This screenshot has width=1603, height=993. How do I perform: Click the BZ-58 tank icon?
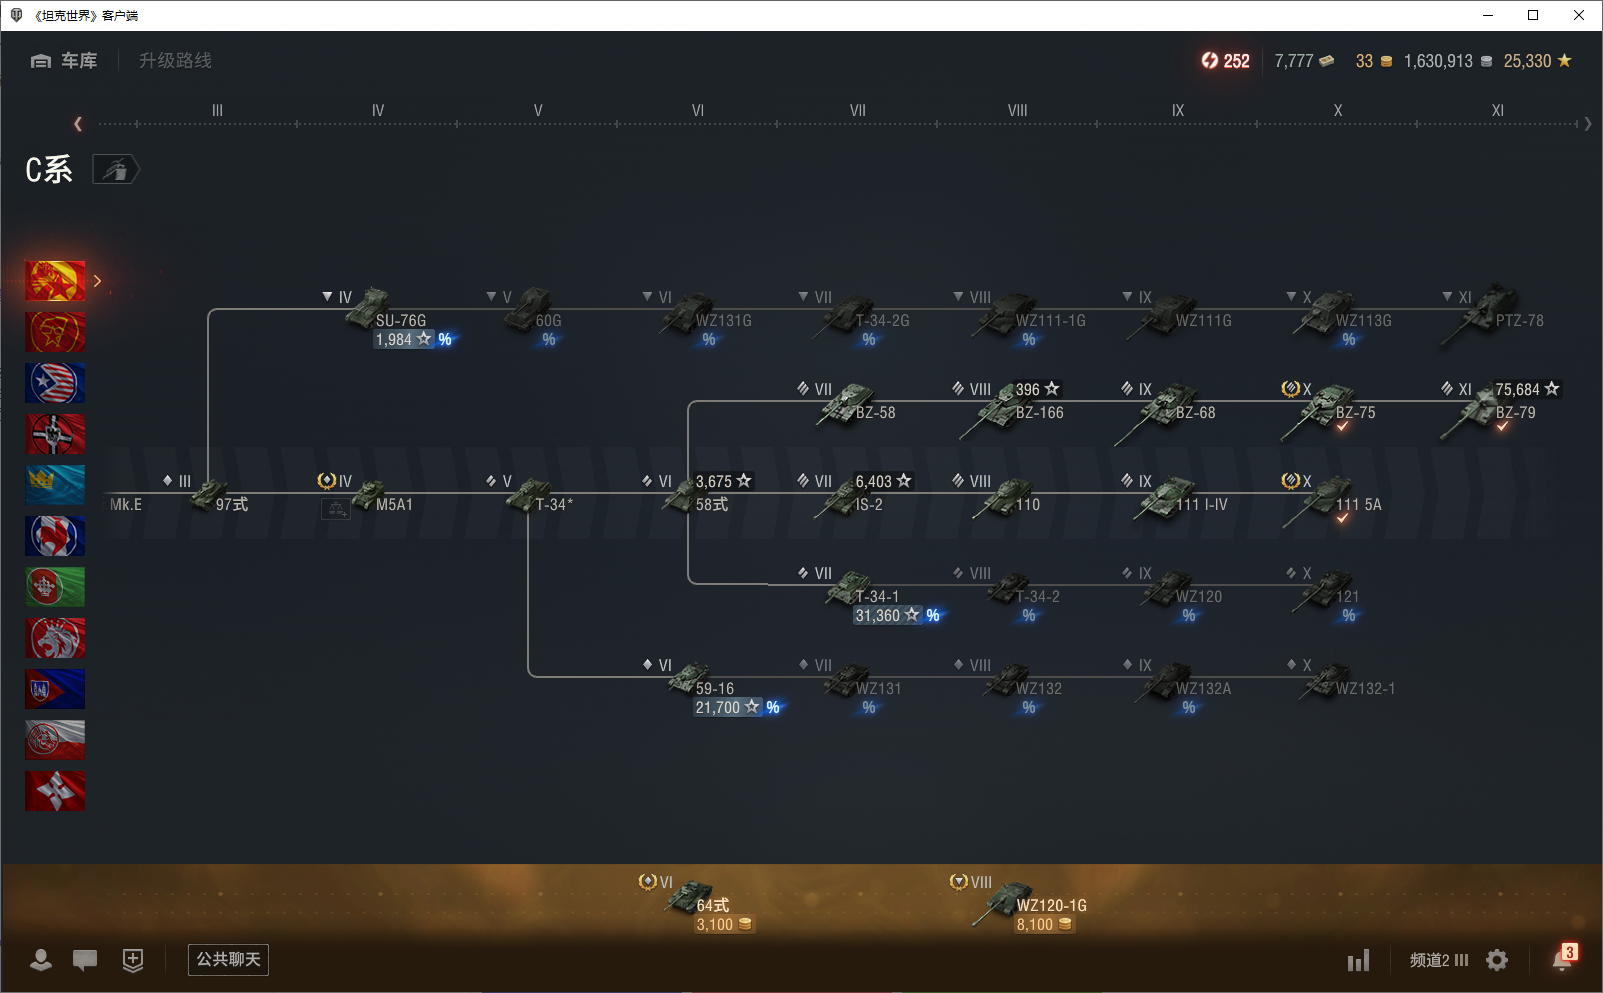(845, 403)
